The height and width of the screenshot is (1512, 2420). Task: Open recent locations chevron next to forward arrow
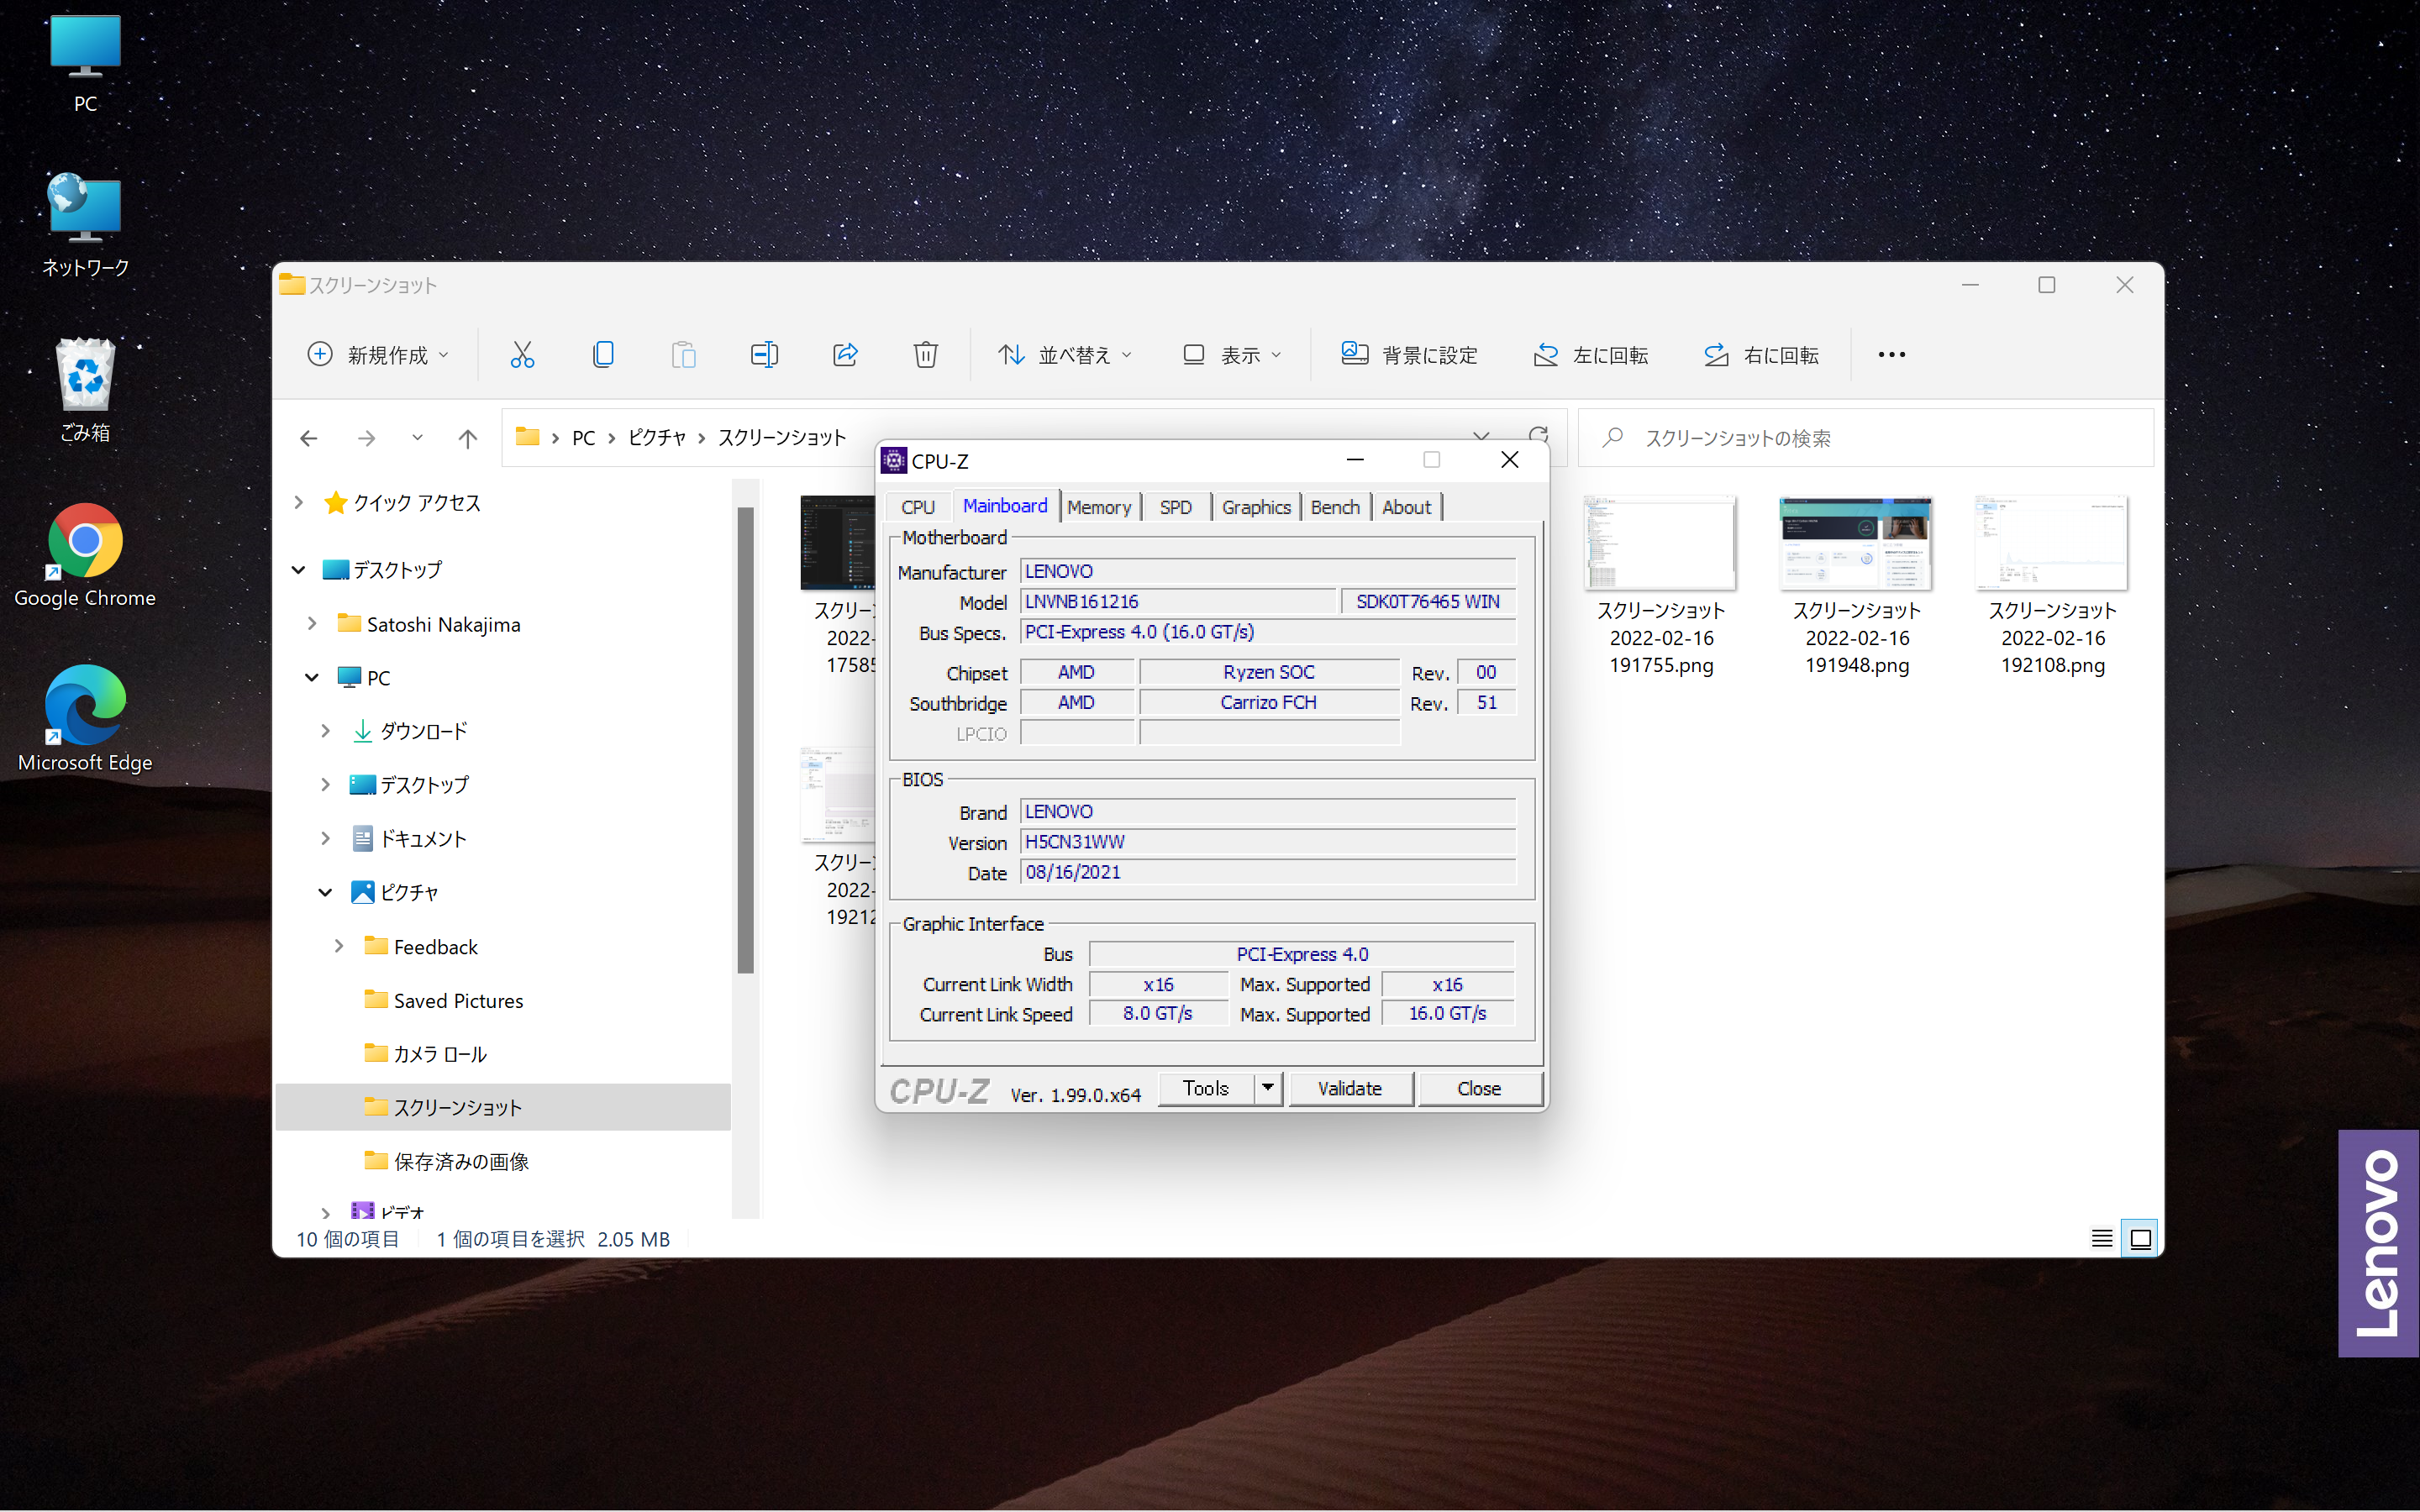tap(417, 438)
